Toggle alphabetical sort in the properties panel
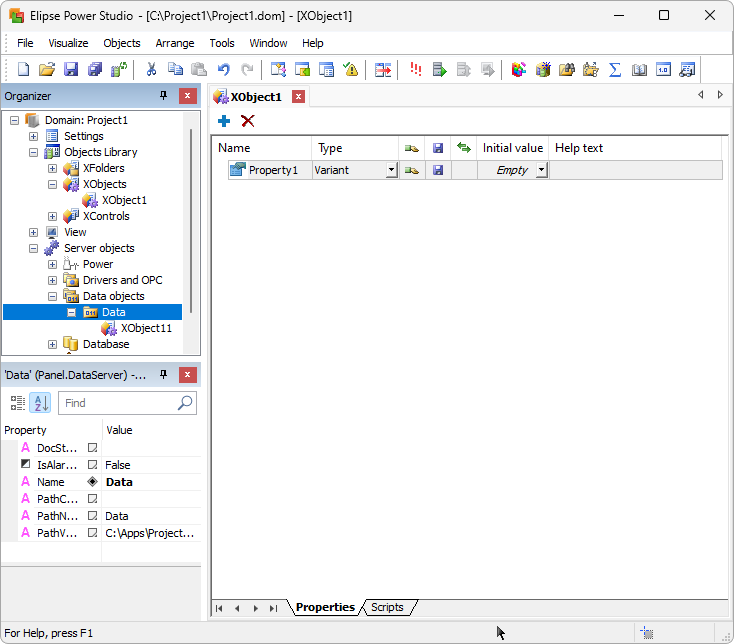The width and height of the screenshot is (734, 644). point(40,403)
